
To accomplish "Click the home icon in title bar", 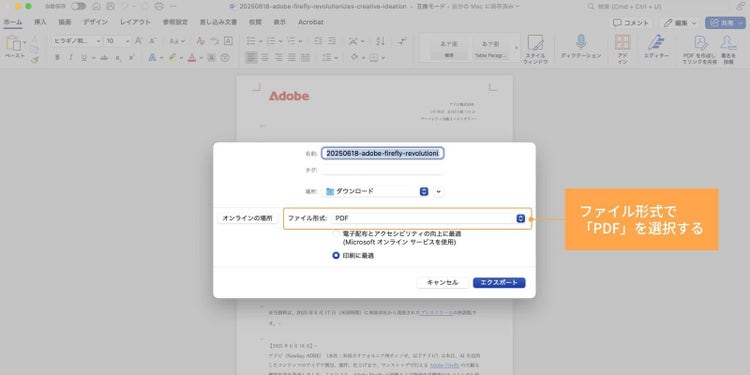I will pos(97,7).
